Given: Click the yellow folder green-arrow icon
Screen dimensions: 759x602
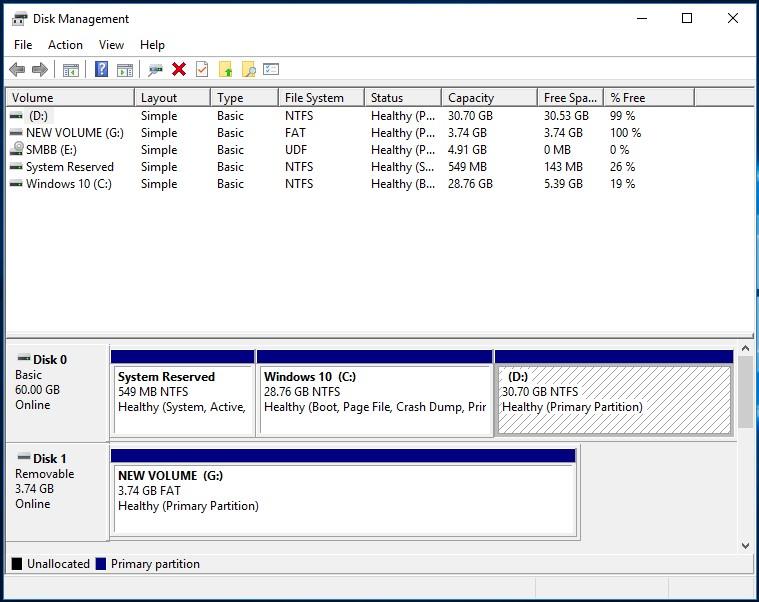Looking at the screenshot, I should click(x=226, y=69).
